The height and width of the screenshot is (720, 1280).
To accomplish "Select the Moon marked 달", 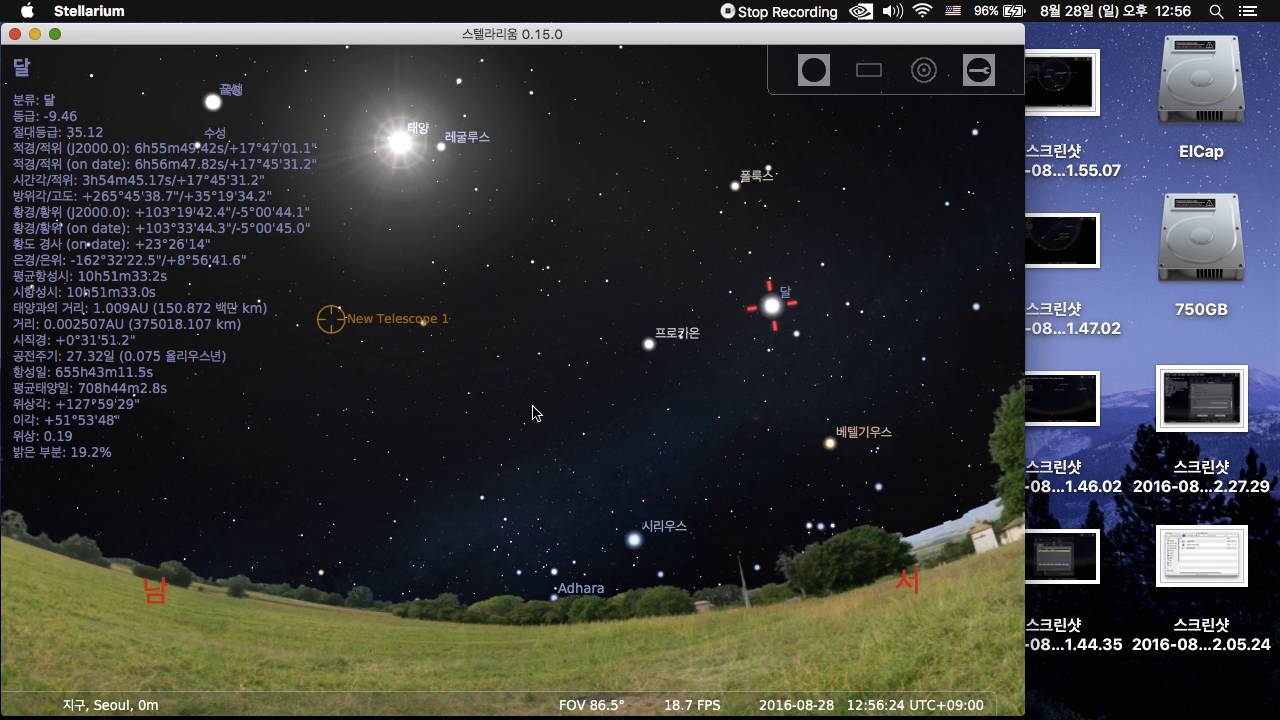I will point(771,306).
